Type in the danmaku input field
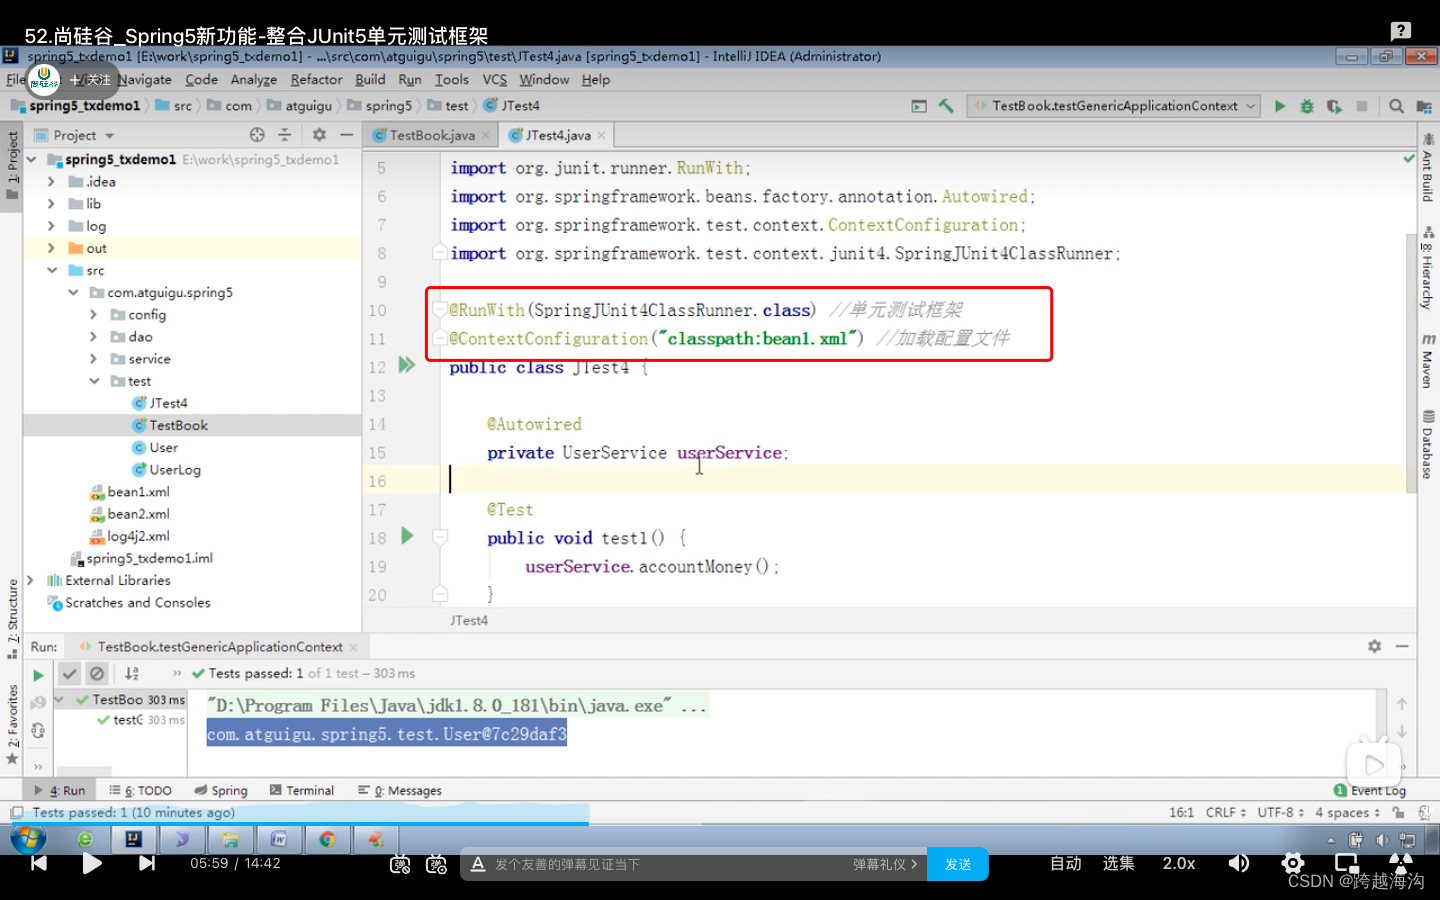Viewport: 1440px width, 900px height. tap(665, 864)
